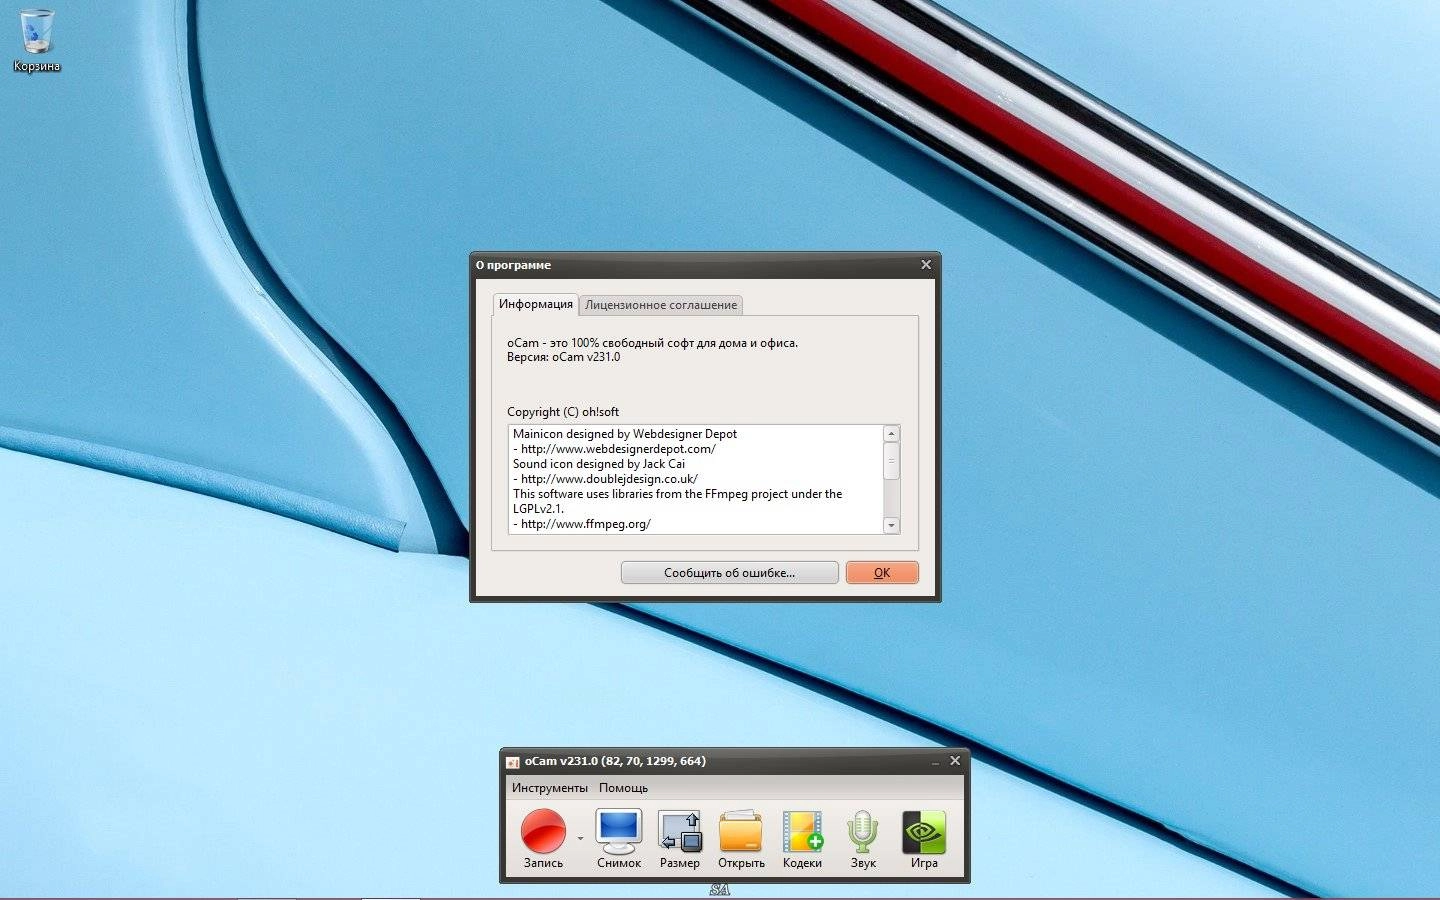Switch to Лицензионное соглашение tab
Screen dimensions: 1440x900
pyautogui.click(x=661, y=305)
